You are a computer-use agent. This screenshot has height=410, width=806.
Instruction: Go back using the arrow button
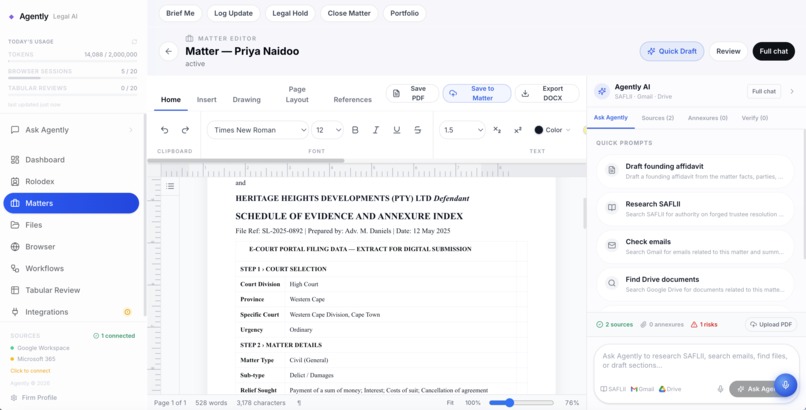tap(169, 51)
